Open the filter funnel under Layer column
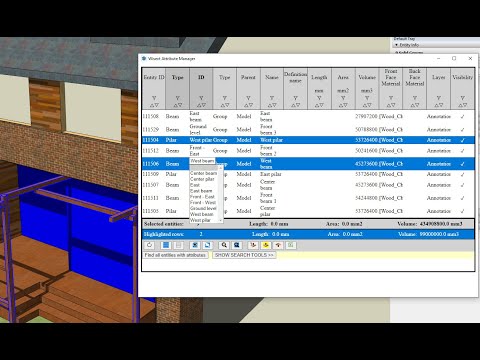 (x=439, y=98)
